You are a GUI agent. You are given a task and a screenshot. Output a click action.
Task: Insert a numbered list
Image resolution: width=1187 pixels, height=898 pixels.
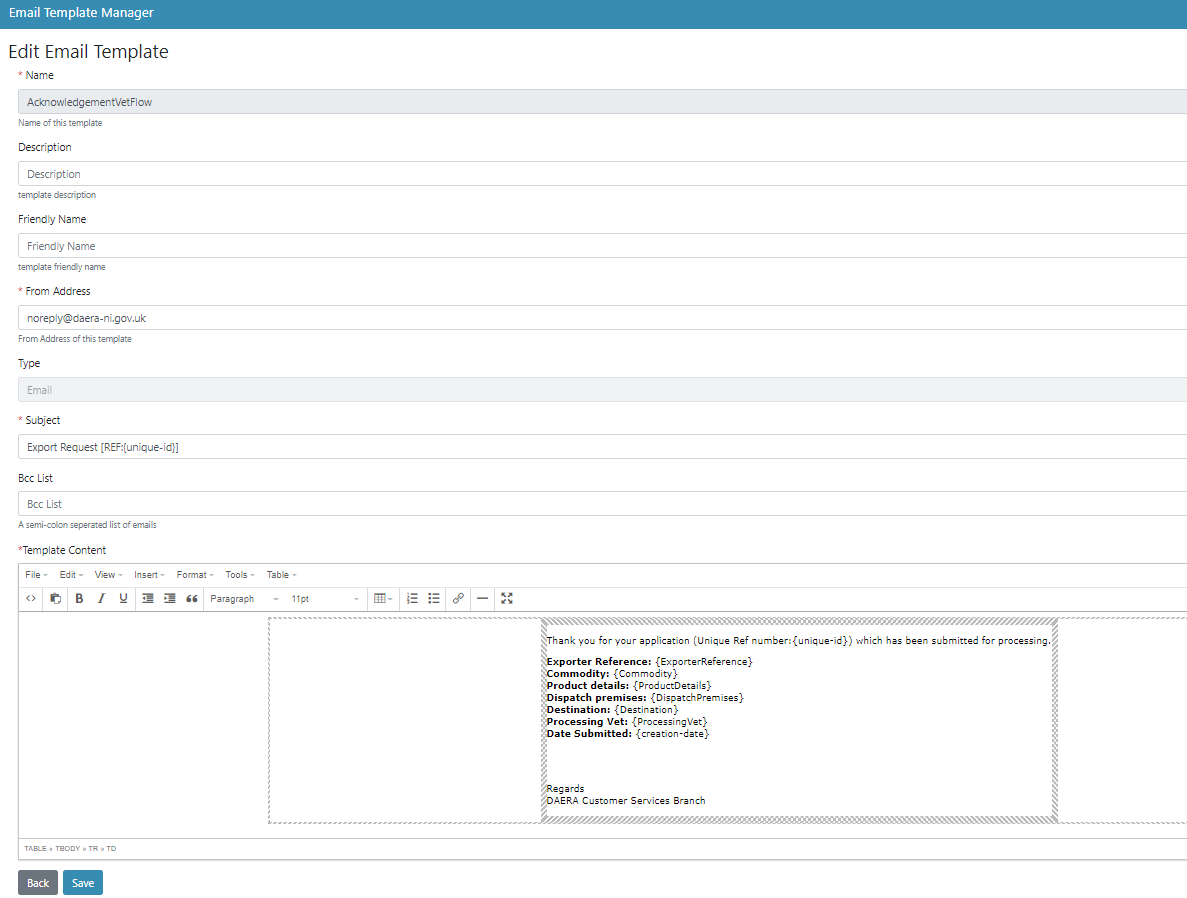pos(412,598)
